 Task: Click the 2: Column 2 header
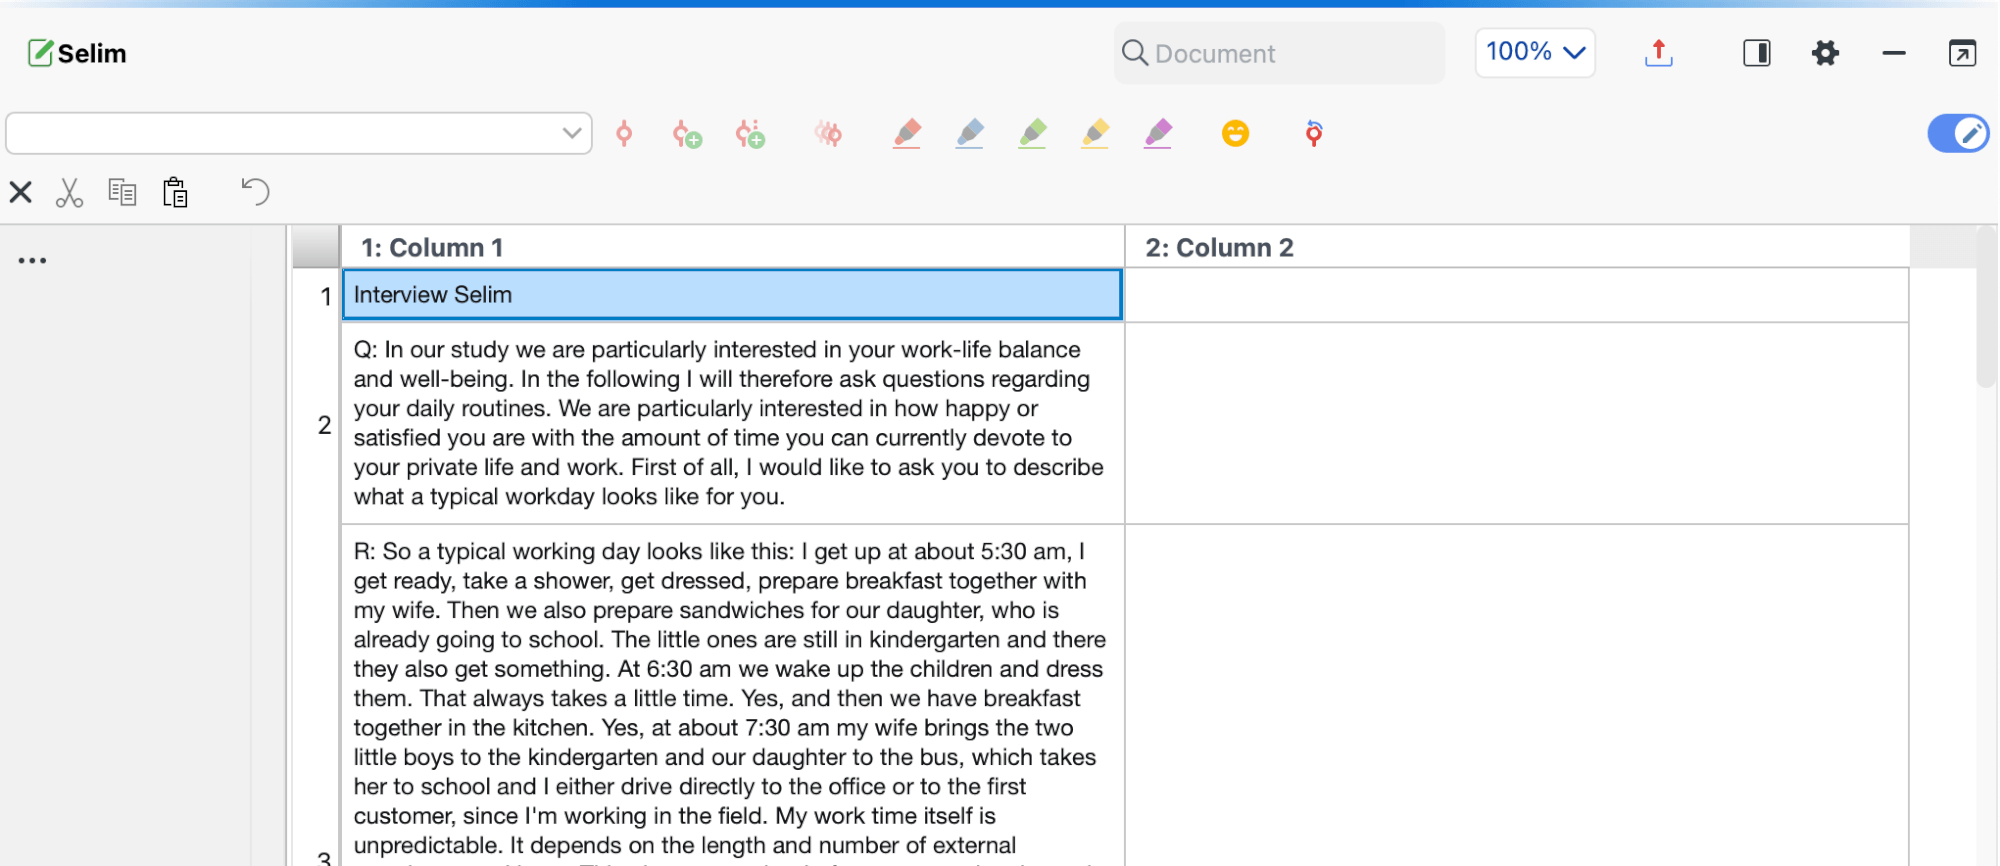tap(1517, 247)
